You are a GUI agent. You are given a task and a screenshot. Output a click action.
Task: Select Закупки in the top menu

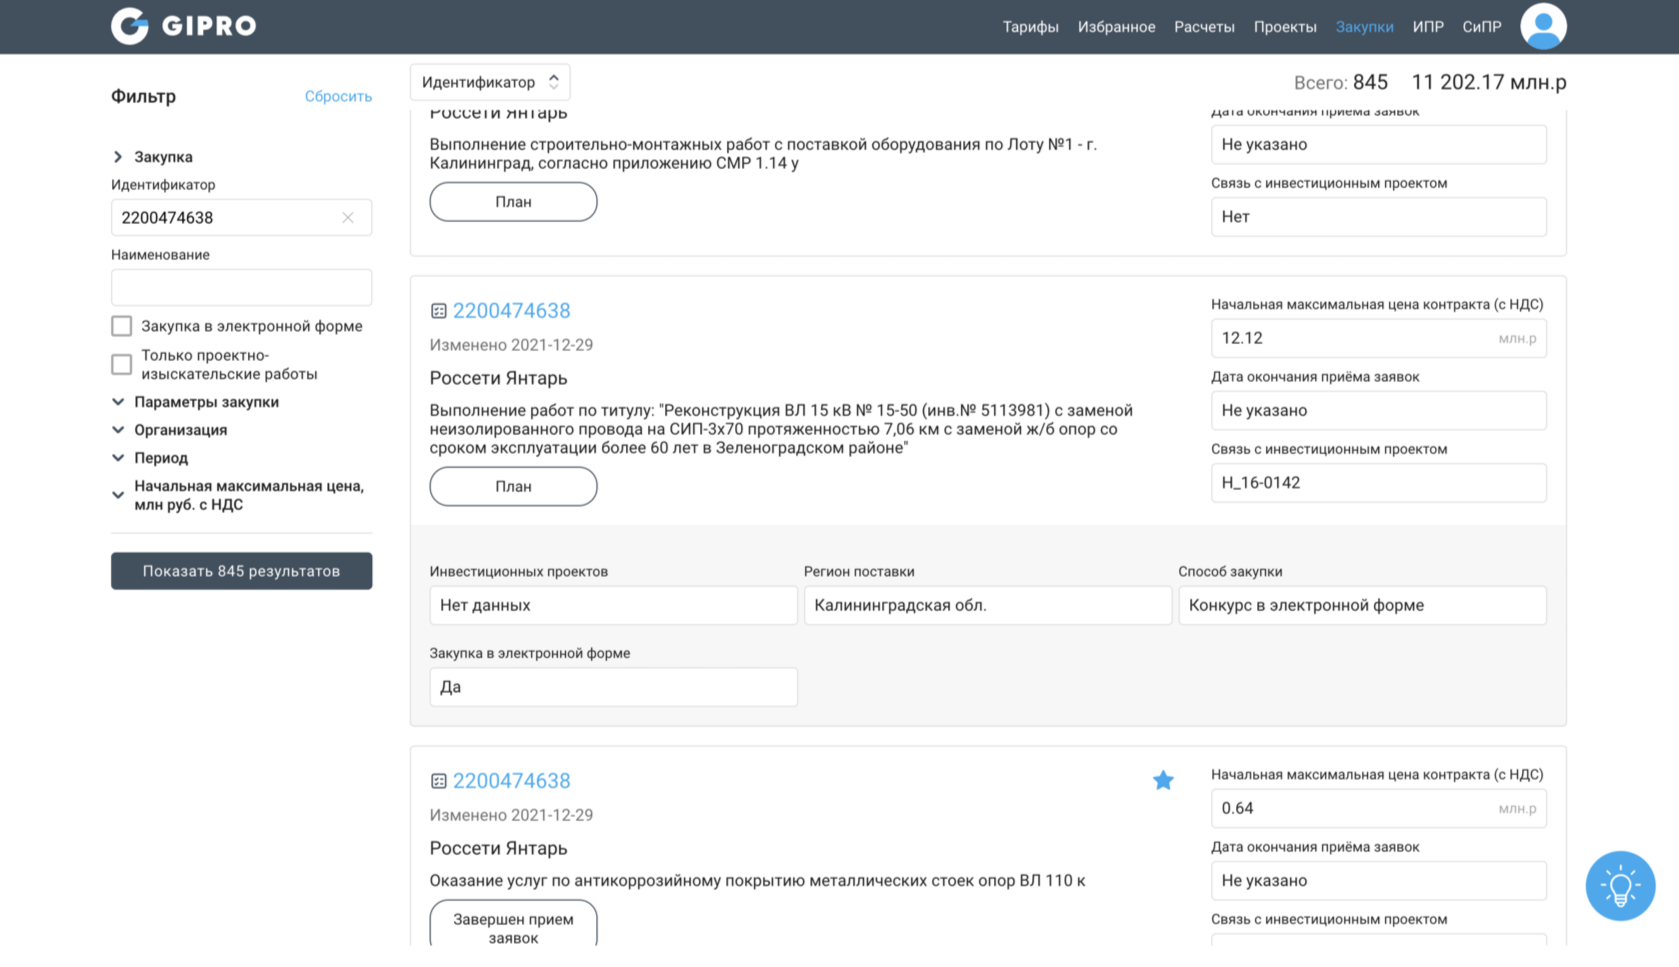click(1364, 27)
